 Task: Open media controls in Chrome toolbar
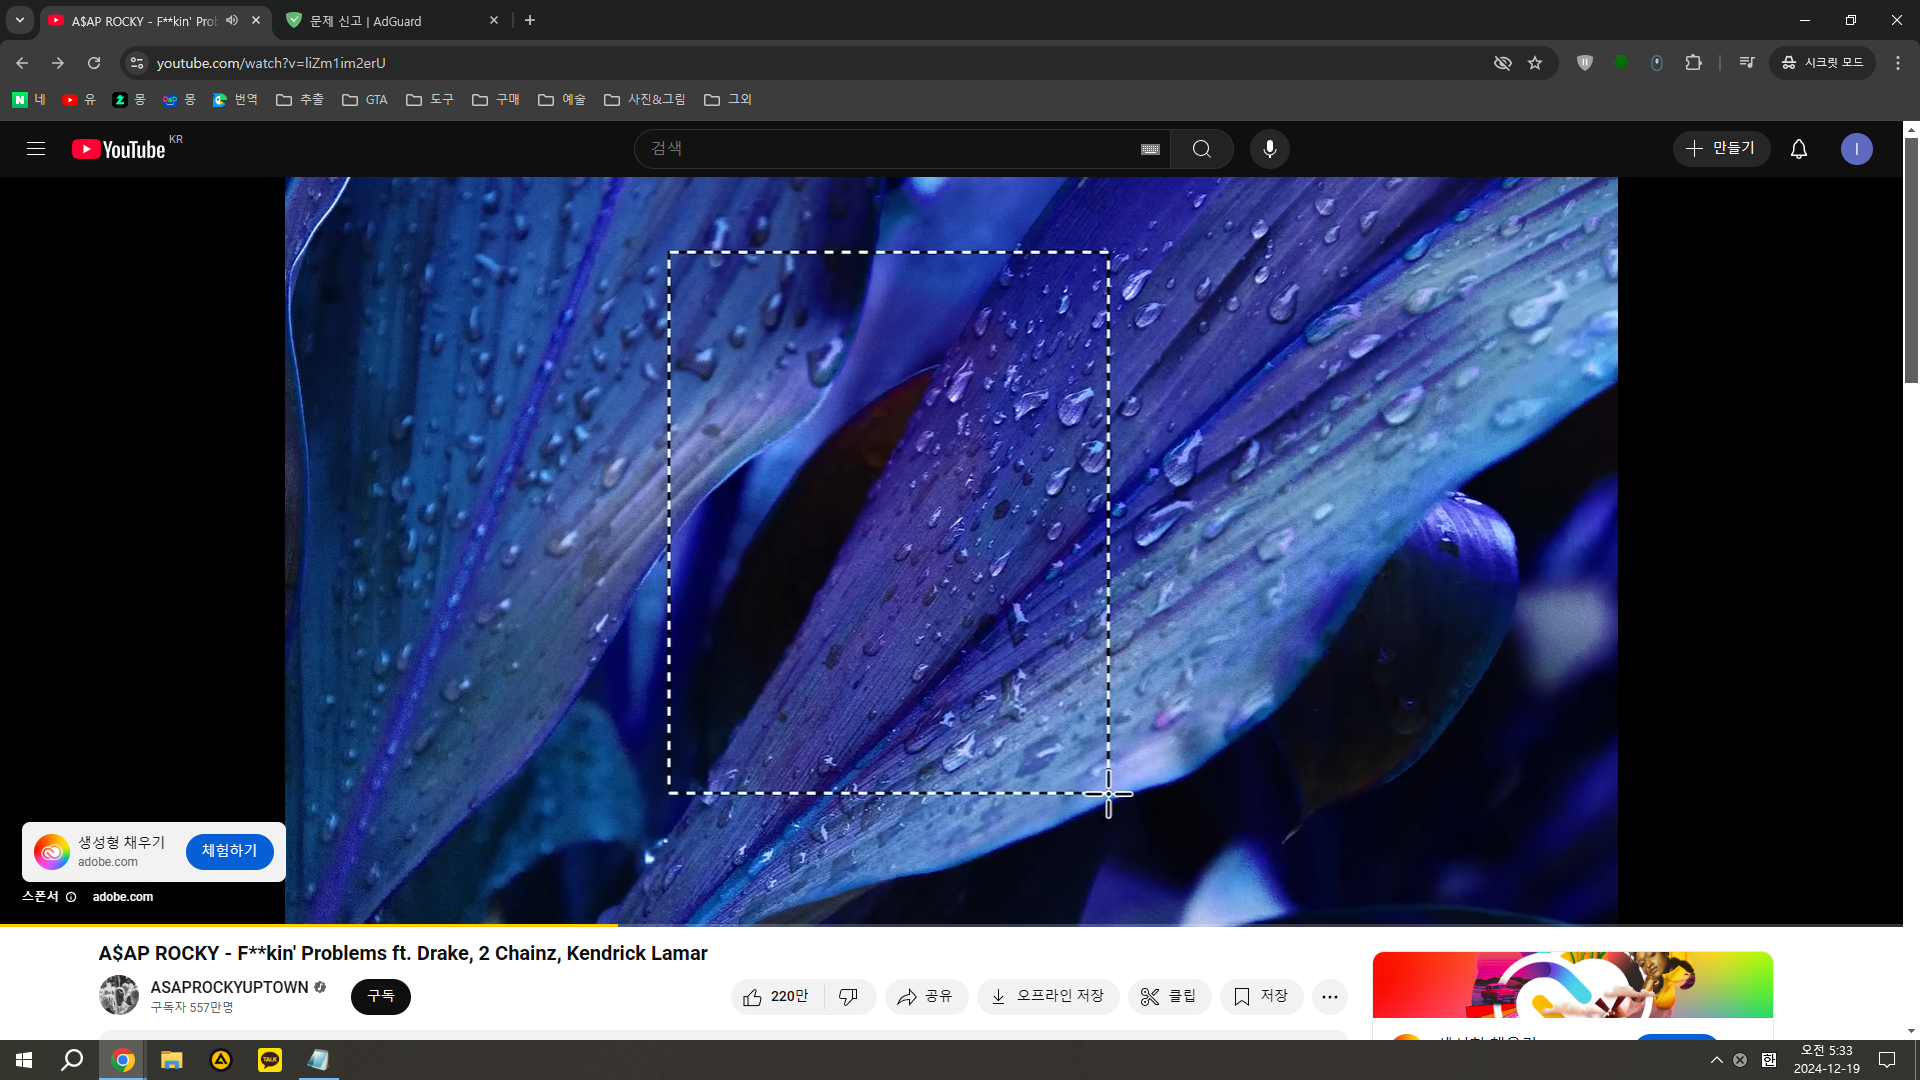tap(1747, 63)
